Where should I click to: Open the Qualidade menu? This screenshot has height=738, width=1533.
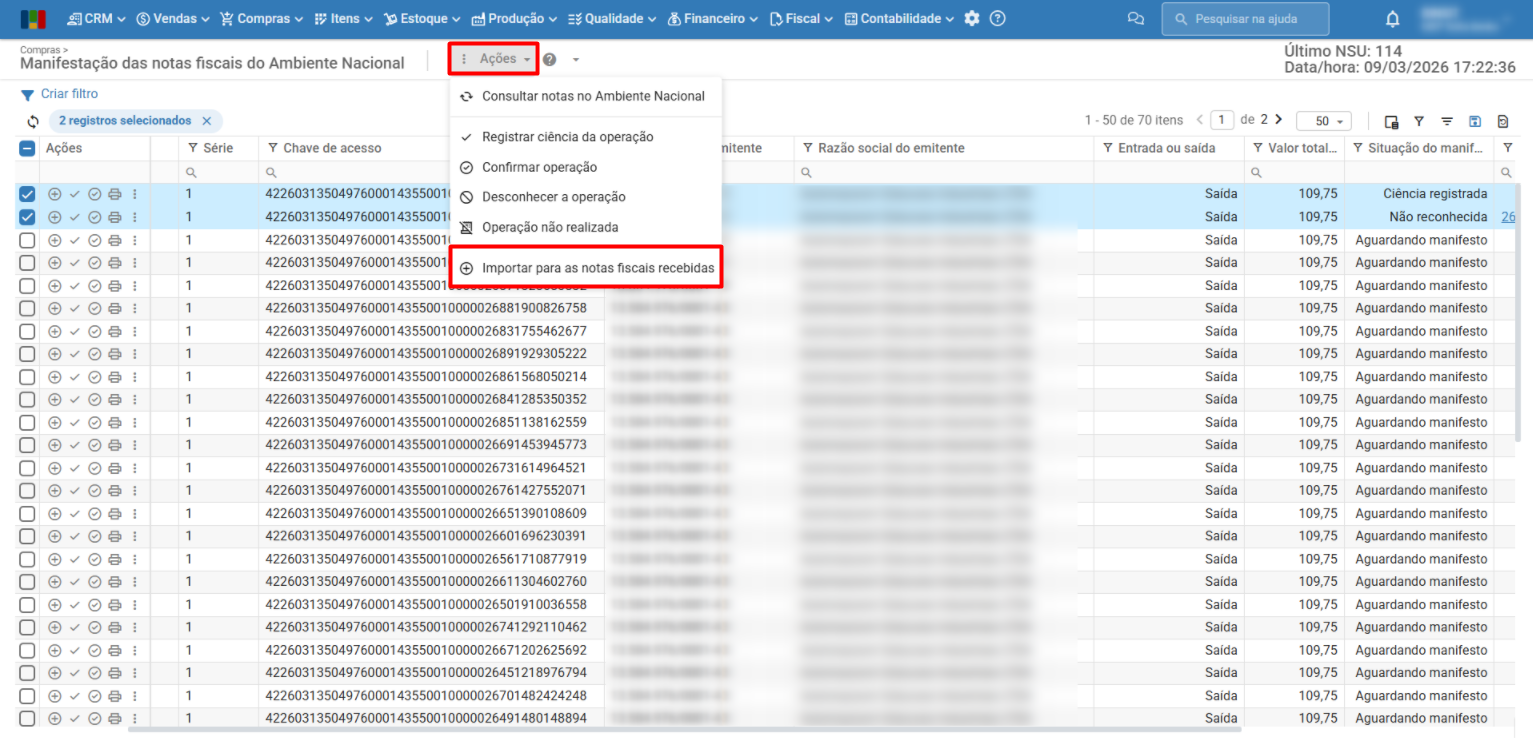pos(612,19)
